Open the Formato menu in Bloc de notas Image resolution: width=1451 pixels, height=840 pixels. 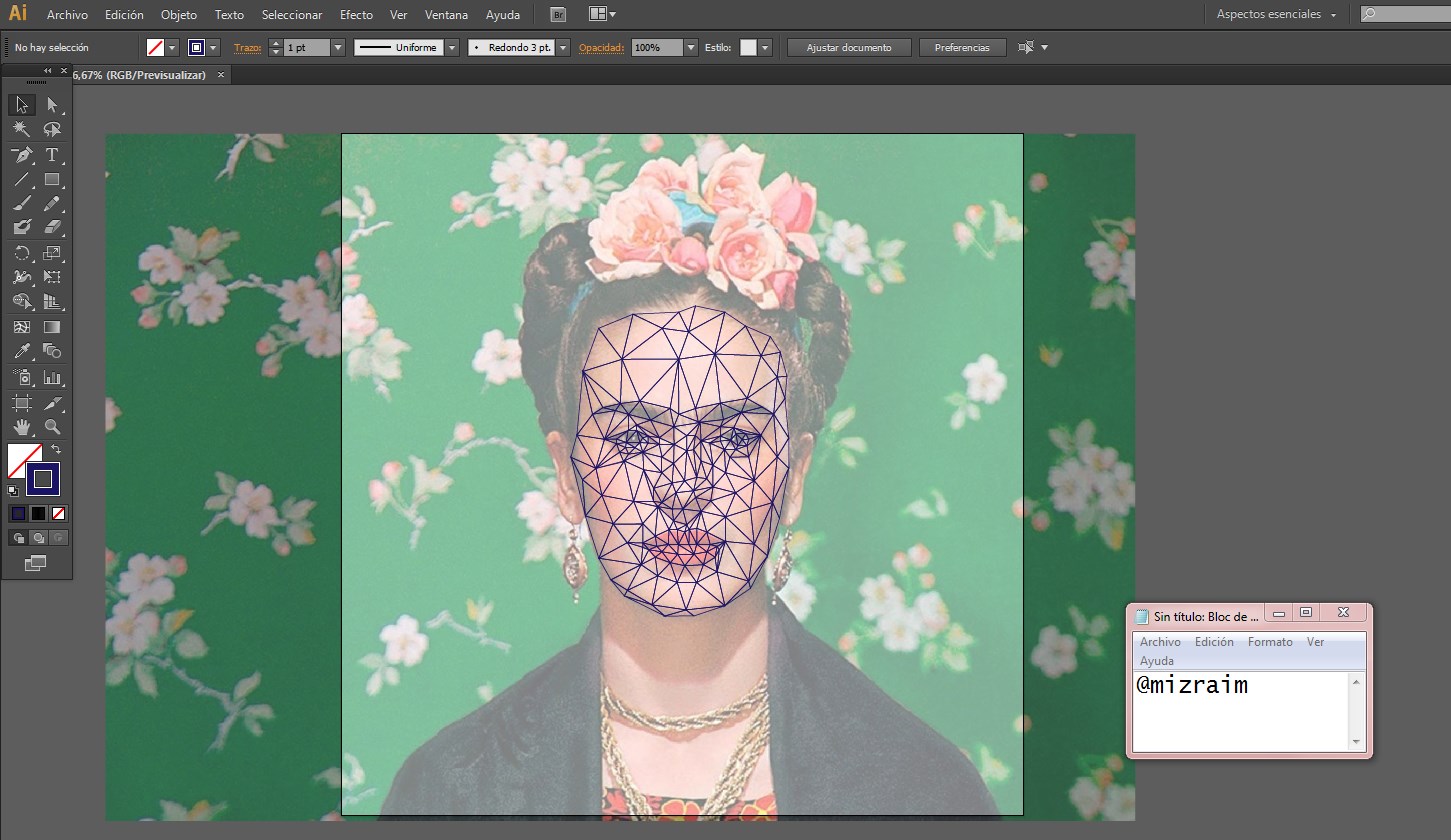[1270, 642]
